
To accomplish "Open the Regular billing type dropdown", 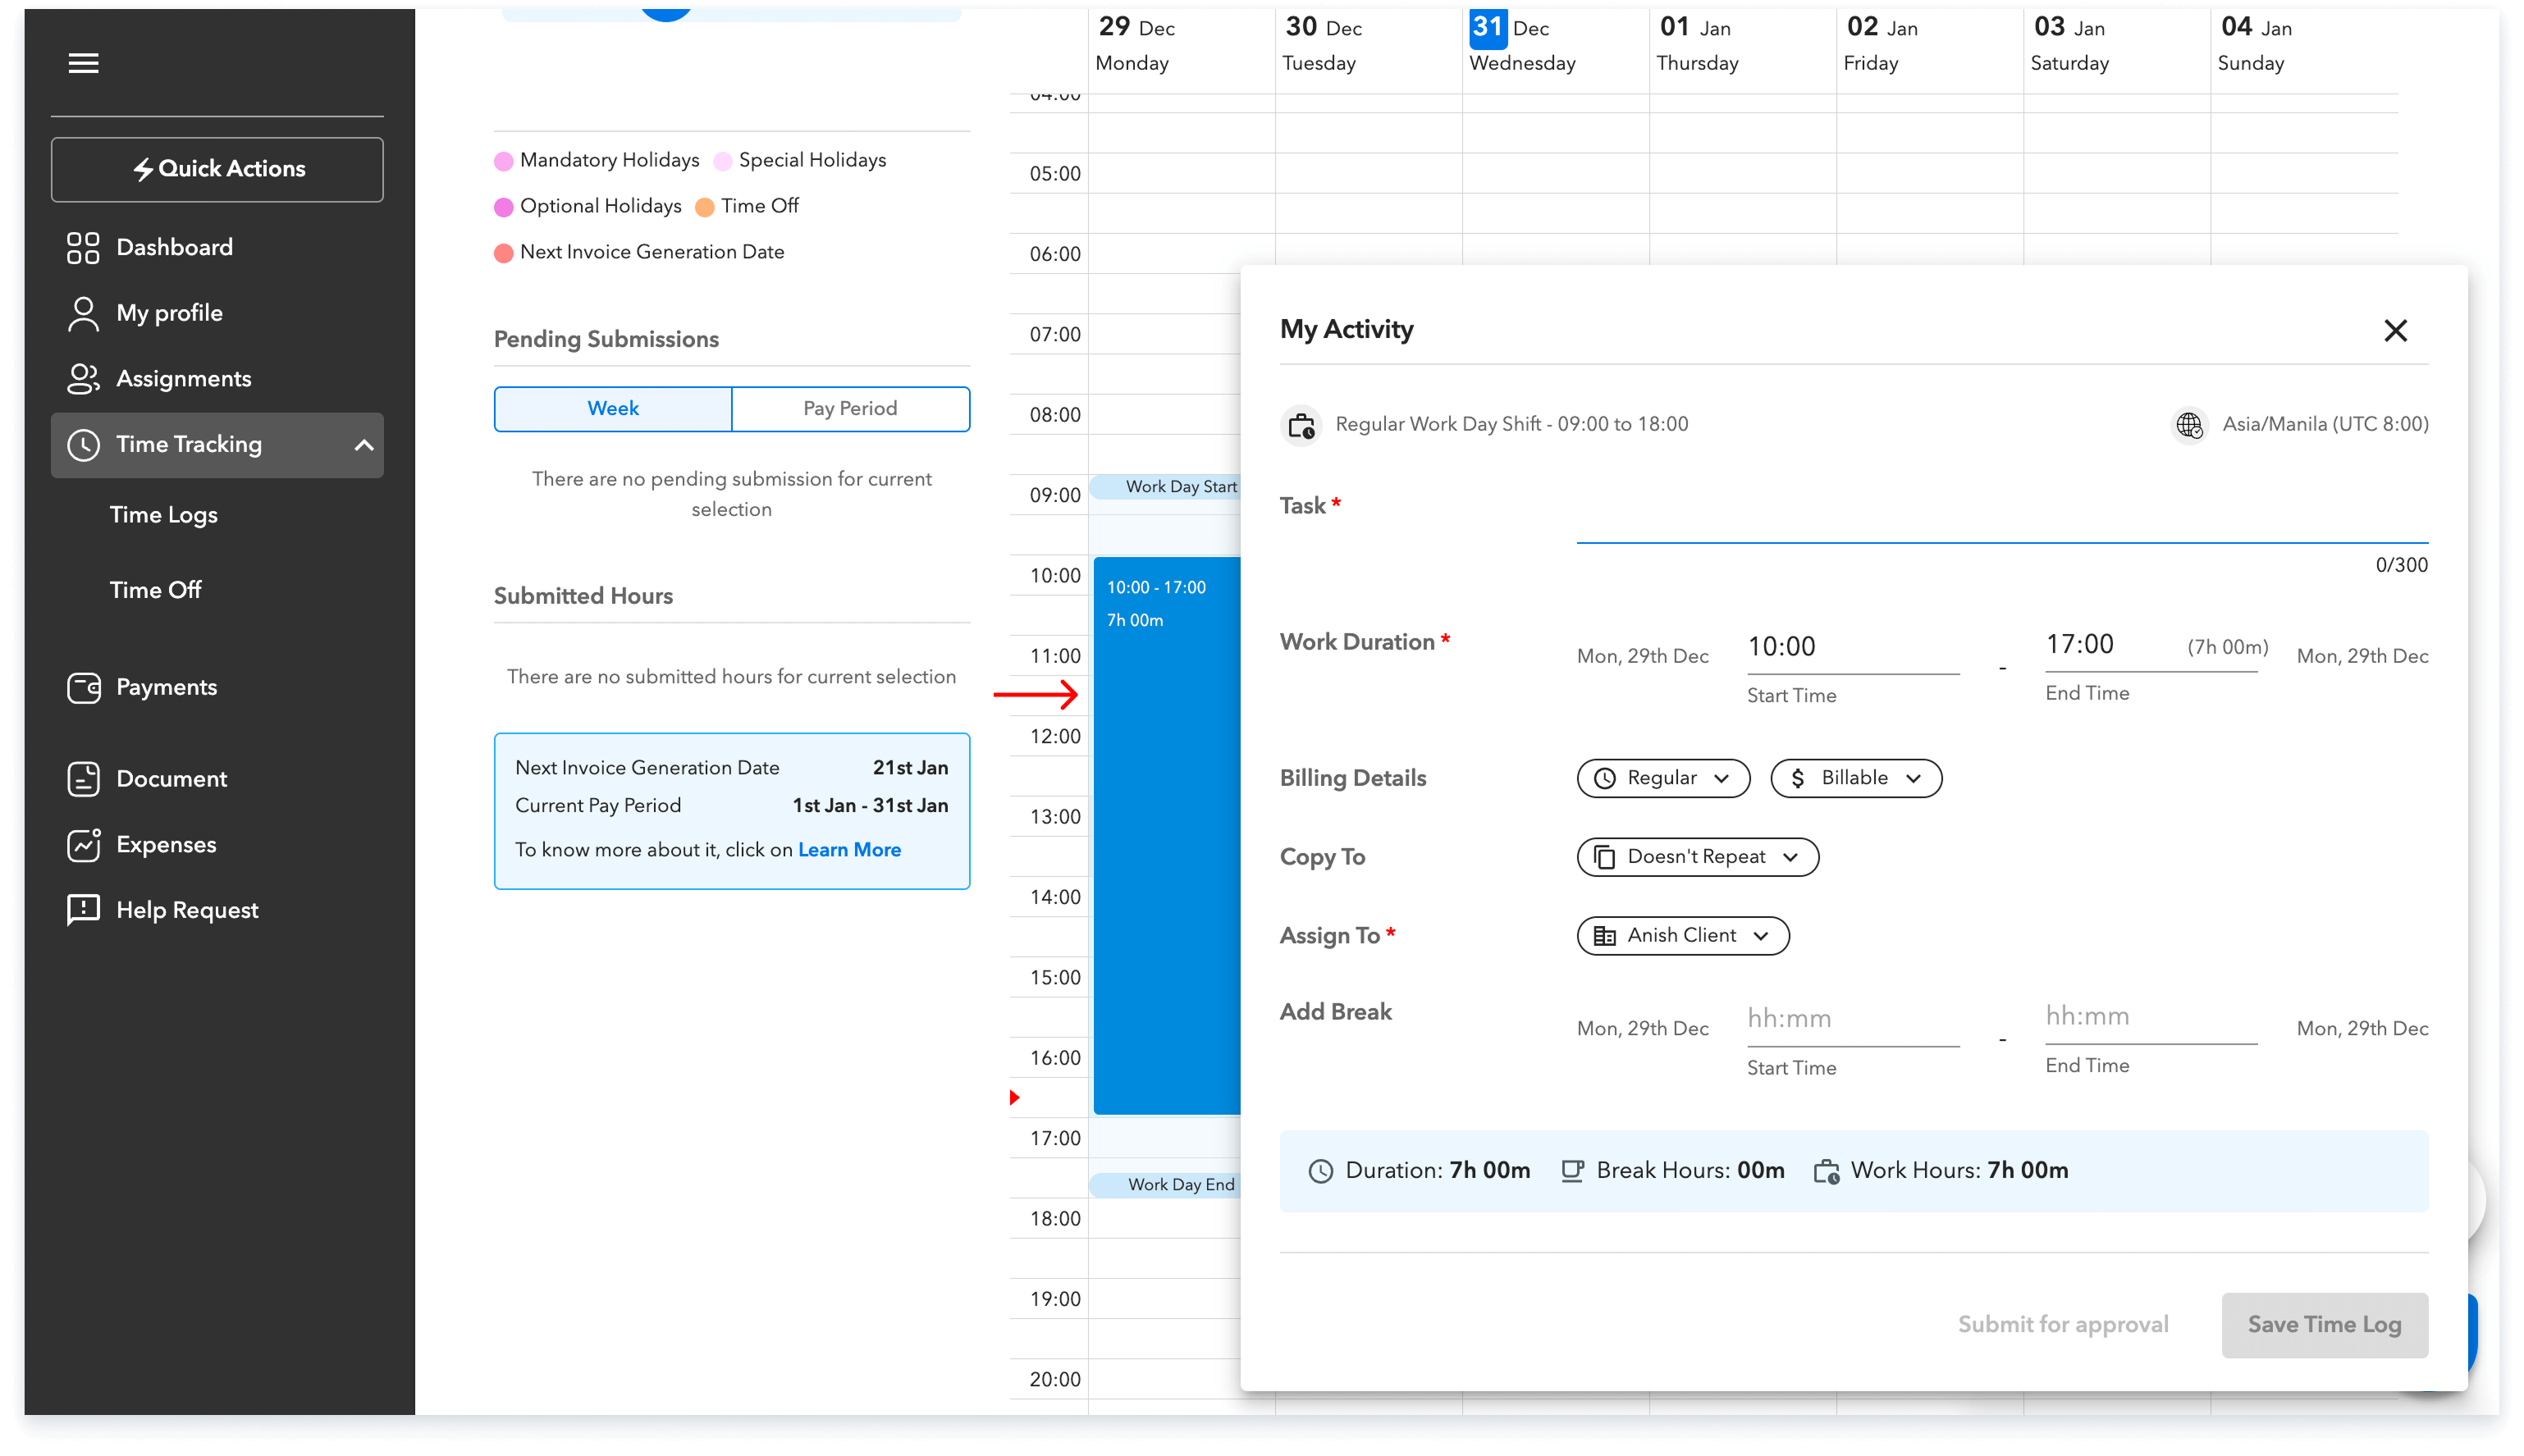I will pyautogui.click(x=1663, y=778).
